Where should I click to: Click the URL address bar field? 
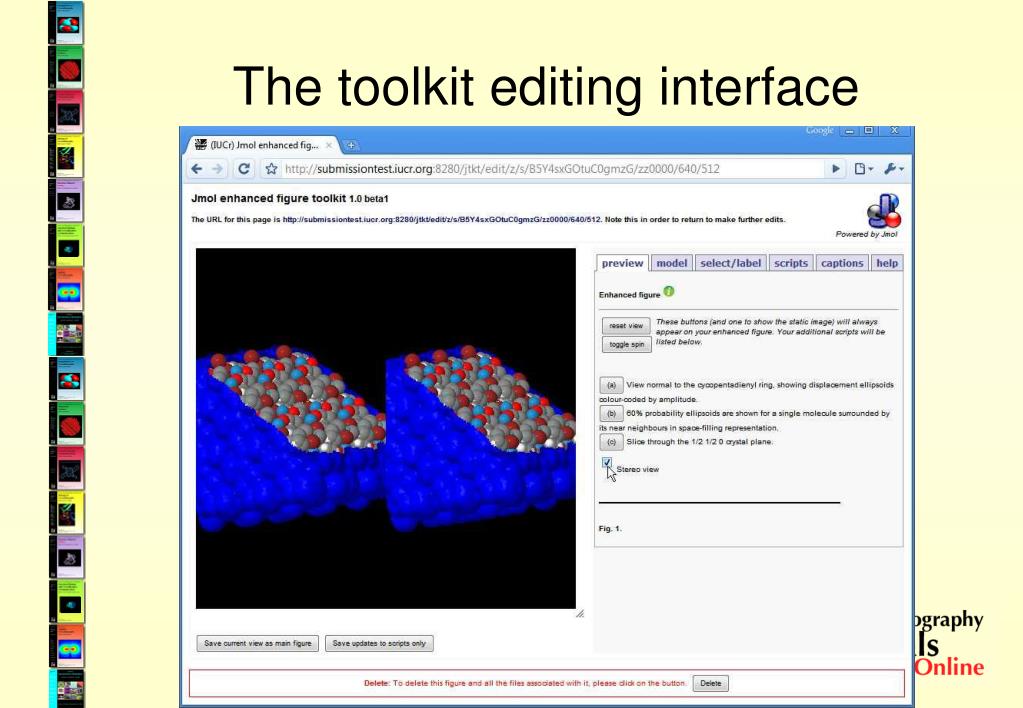click(x=555, y=169)
